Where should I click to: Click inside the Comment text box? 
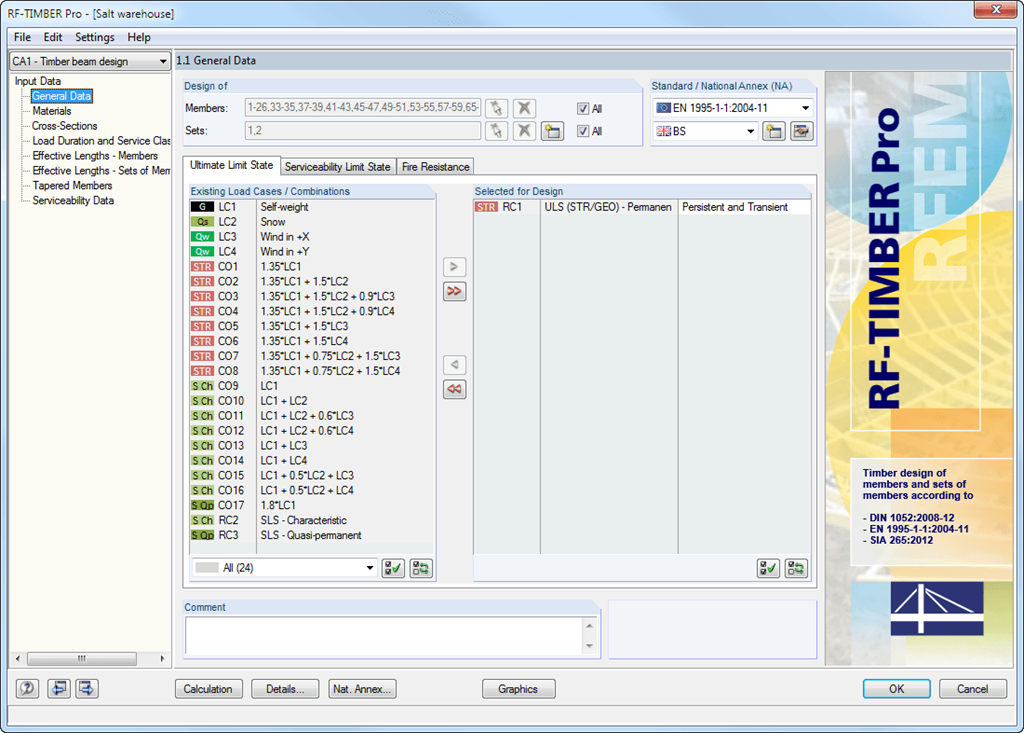click(384, 636)
